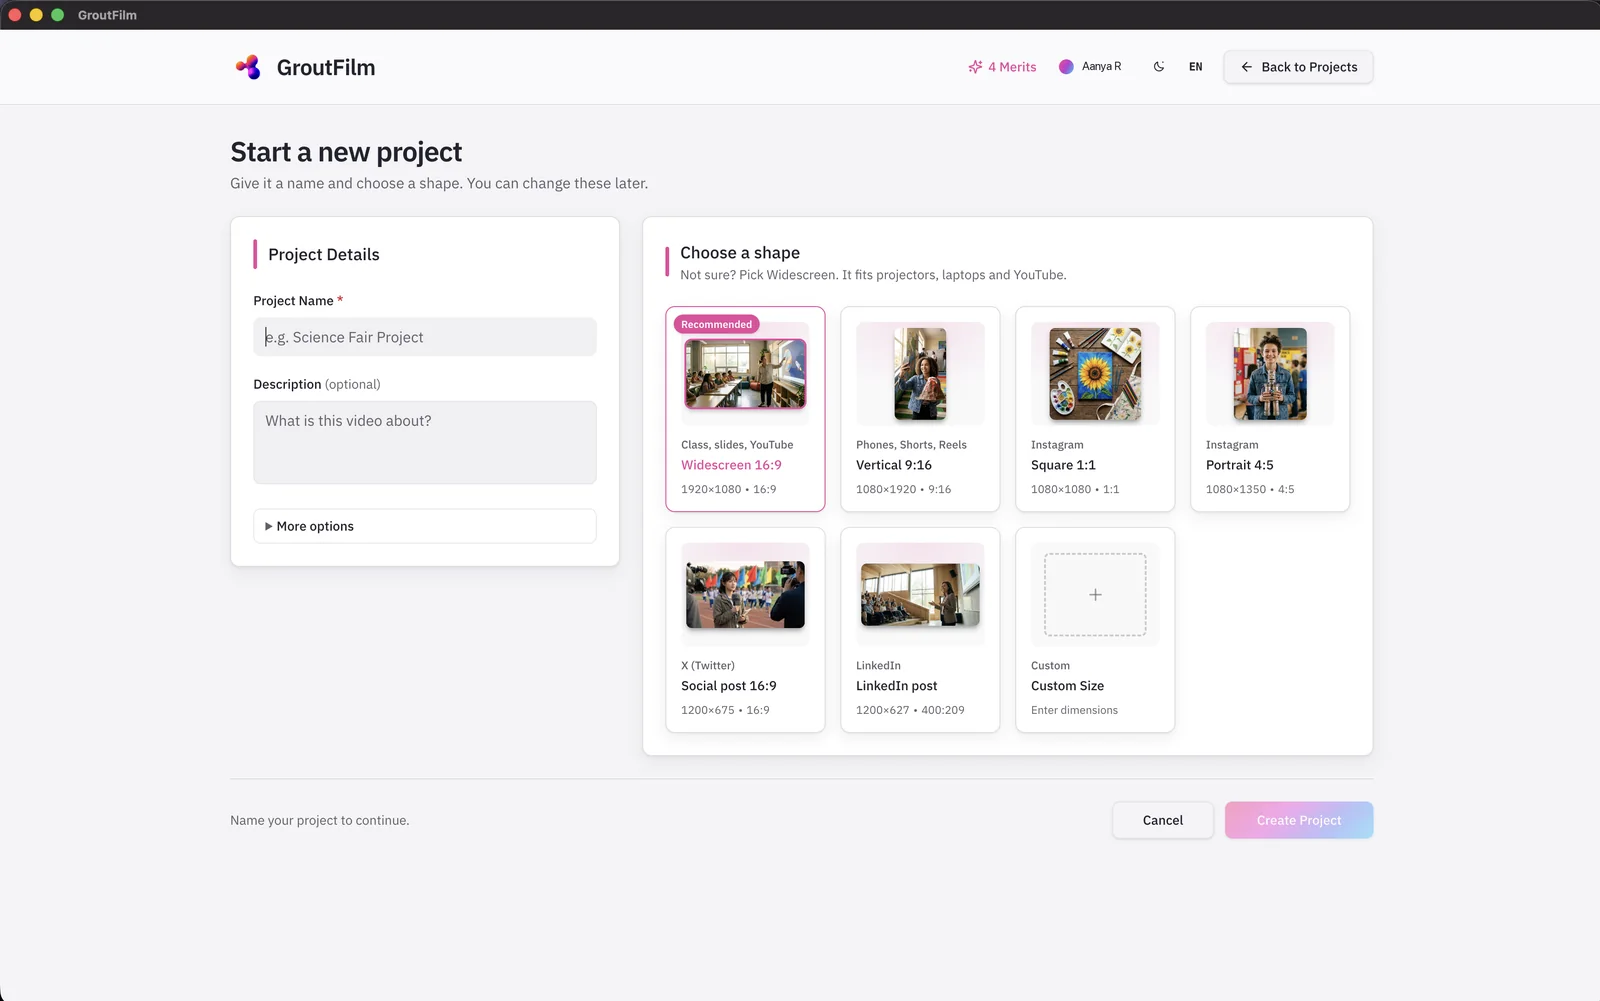Choose the Square 1:1 Instagram shape

tap(1095, 409)
